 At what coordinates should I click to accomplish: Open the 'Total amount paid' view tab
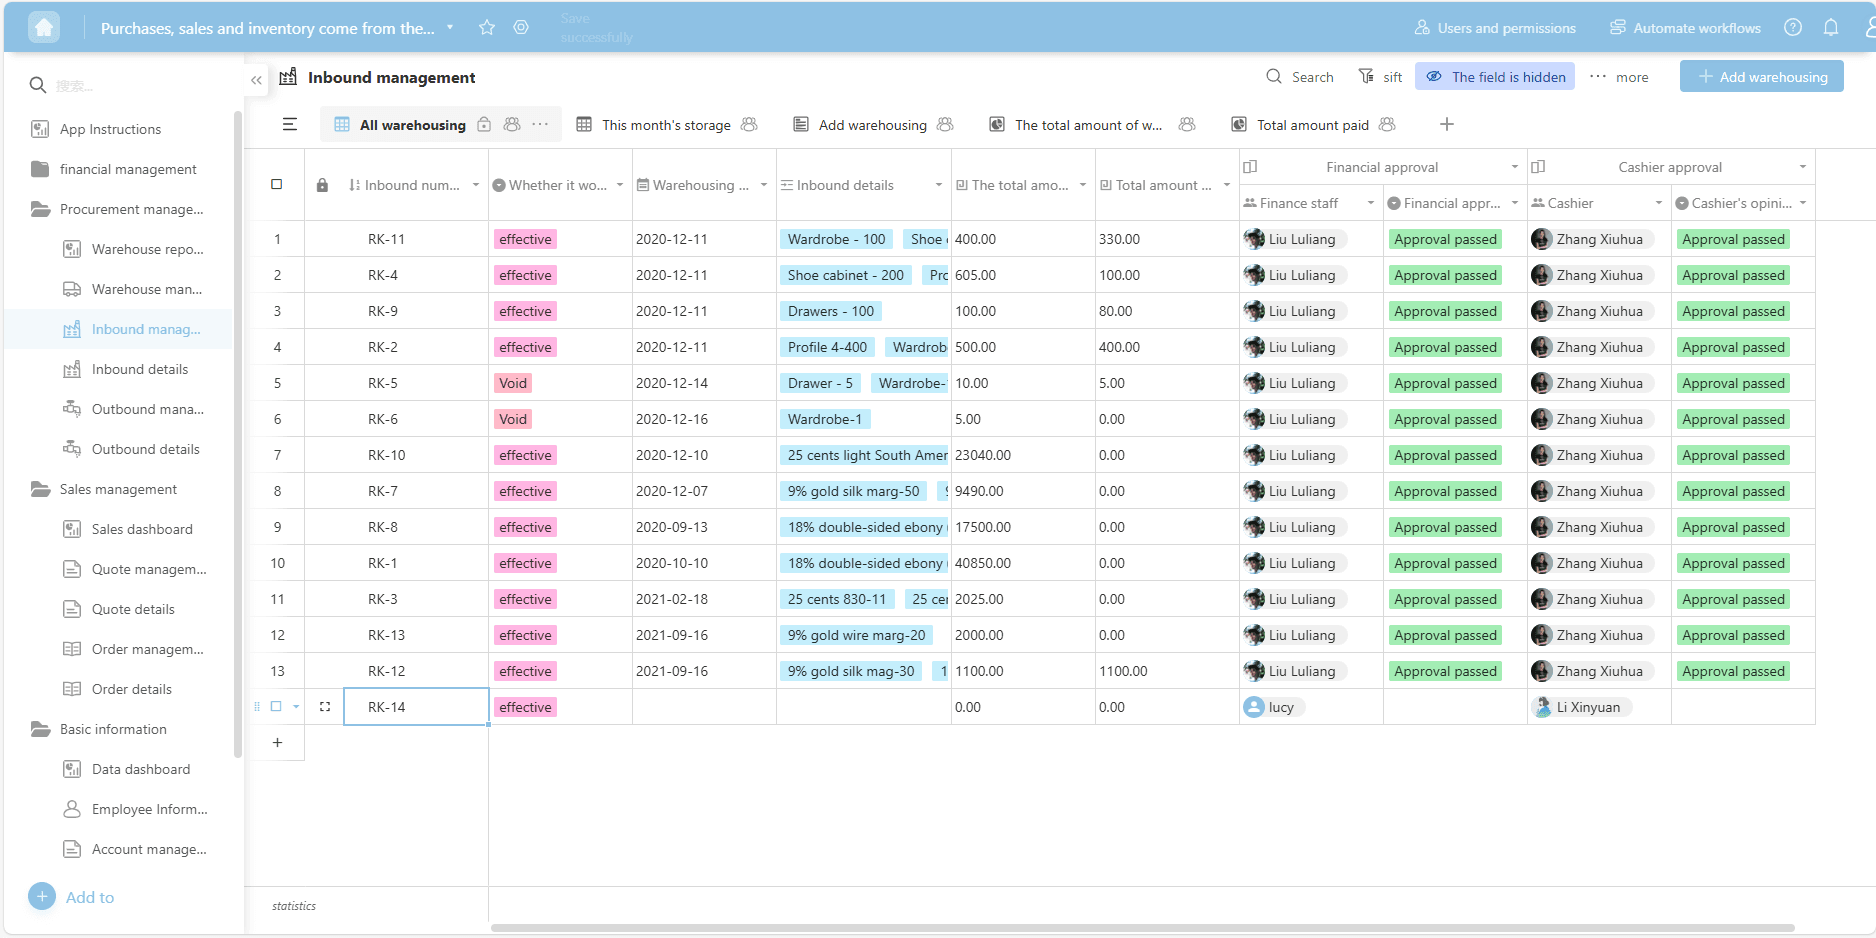[1312, 125]
